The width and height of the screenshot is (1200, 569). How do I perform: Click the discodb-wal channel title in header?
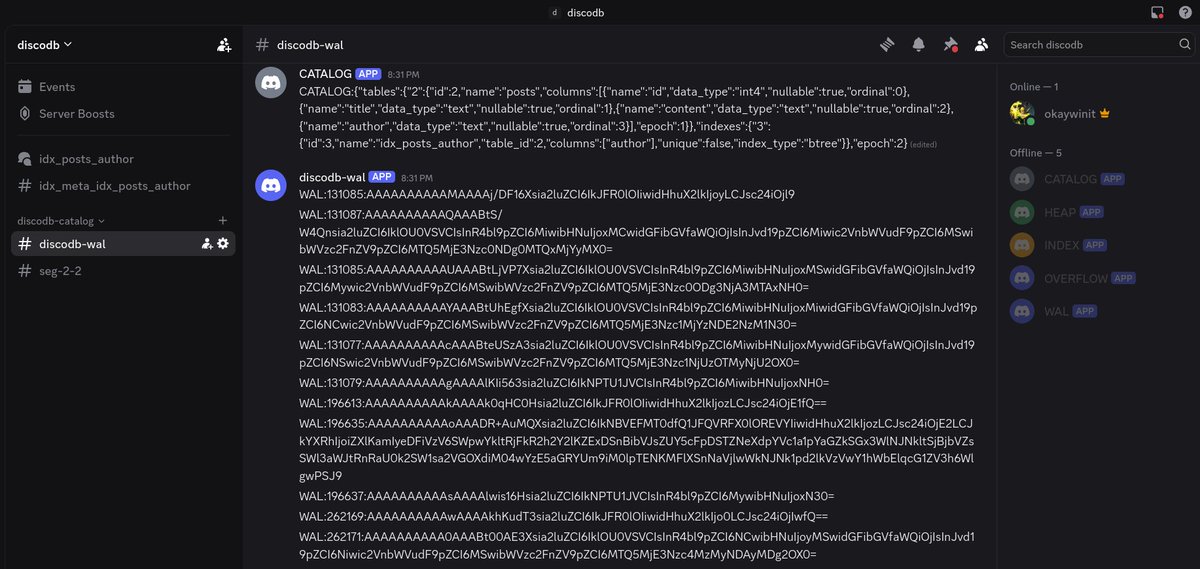(311, 45)
